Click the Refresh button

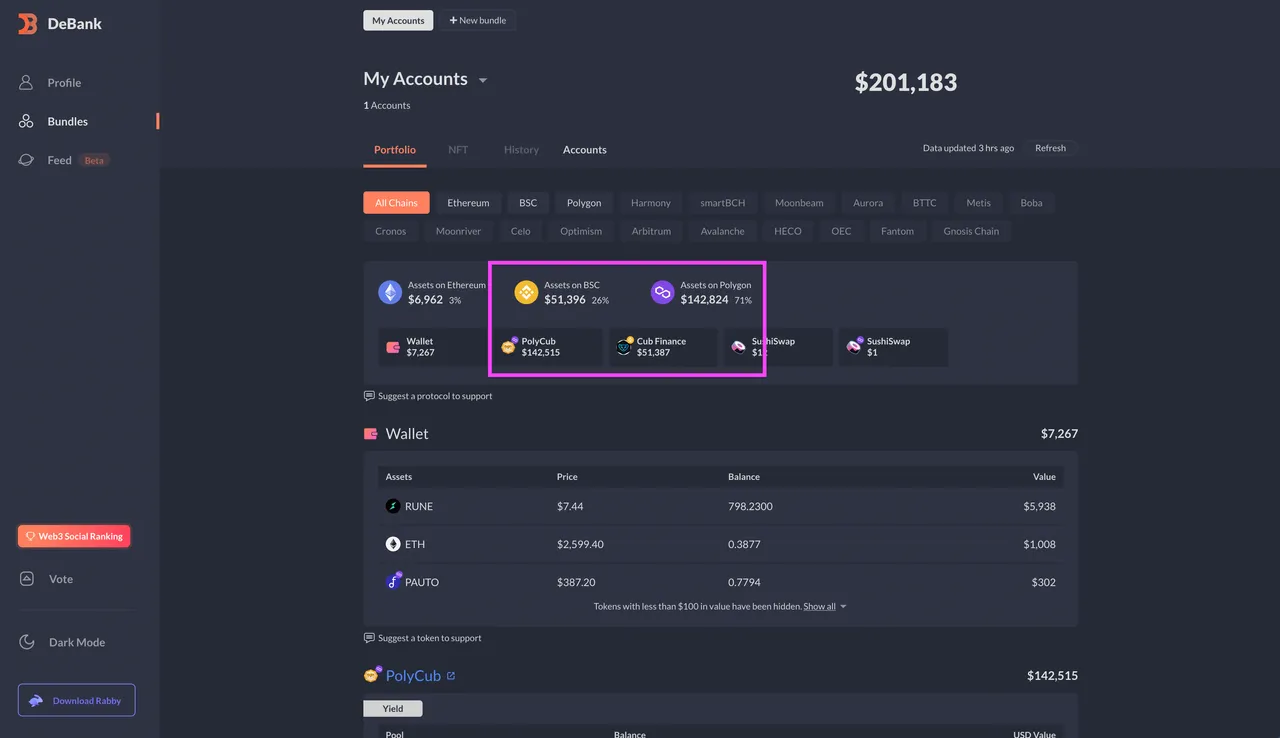[x=1050, y=148]
